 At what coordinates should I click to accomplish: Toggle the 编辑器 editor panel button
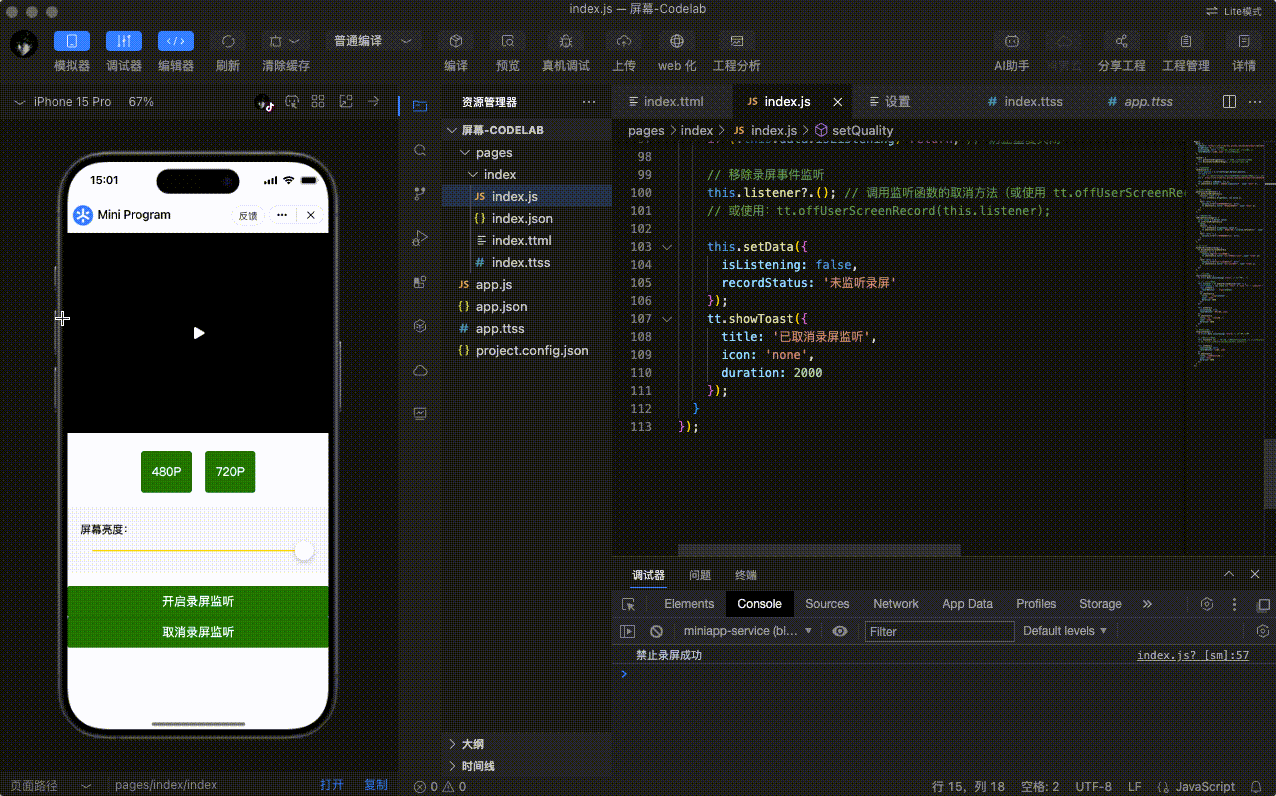pos(176,41)
